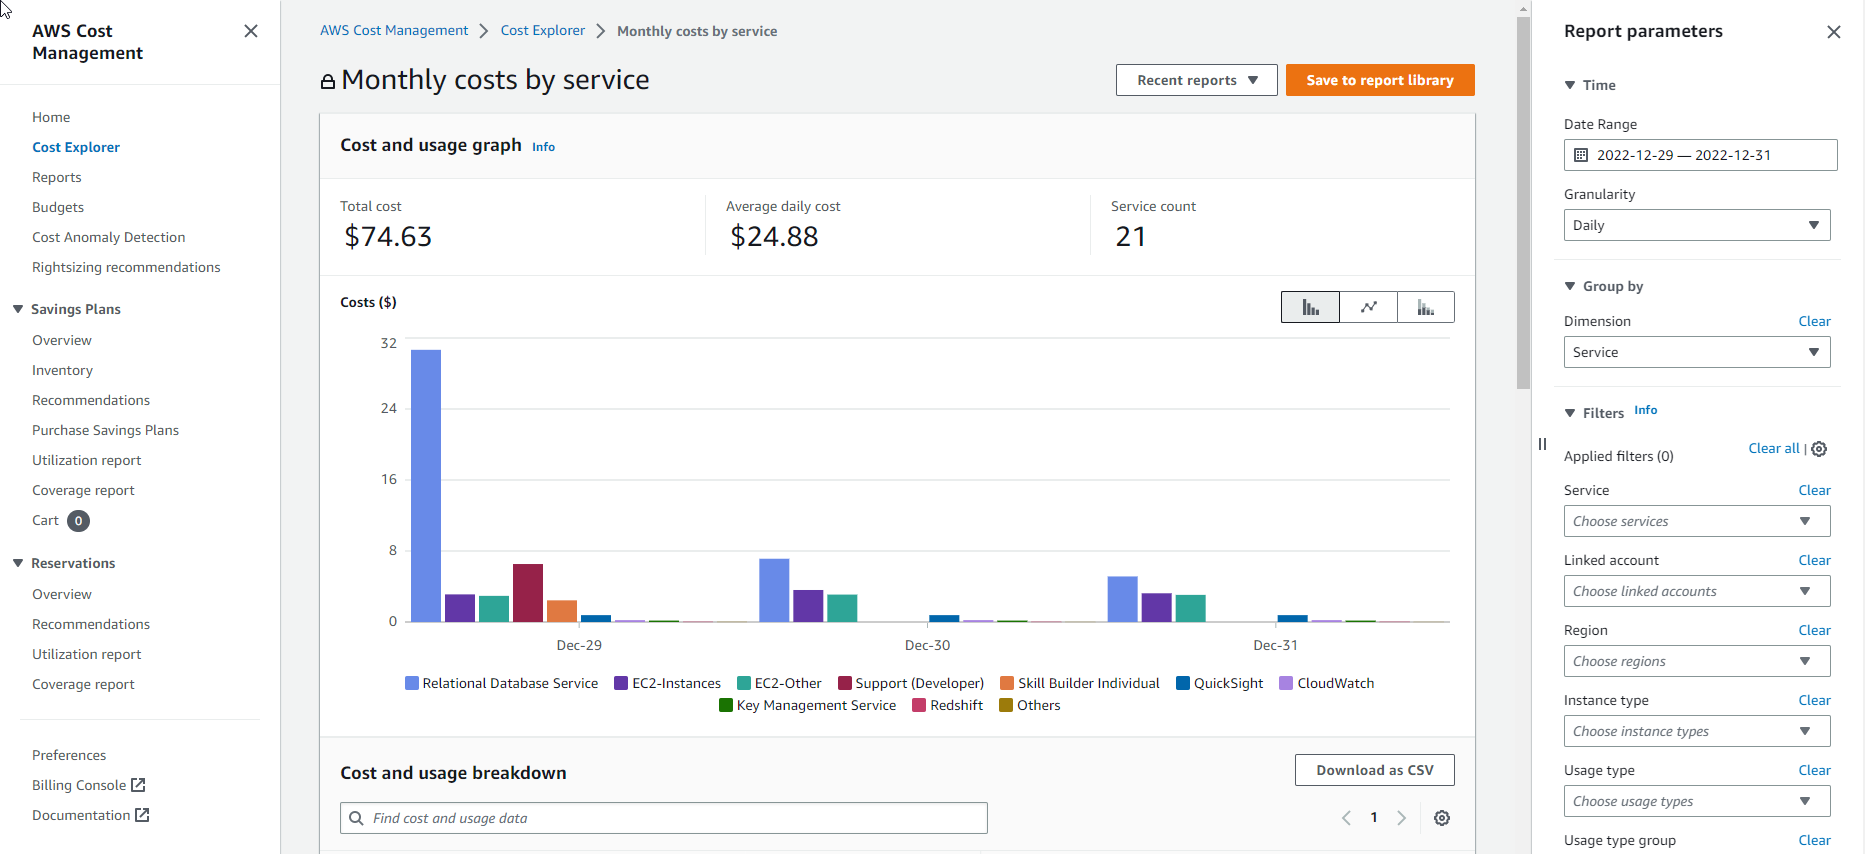
Task: Clear the Dimension grouping
Action: pyautogui.click(x=1814, y=321)
